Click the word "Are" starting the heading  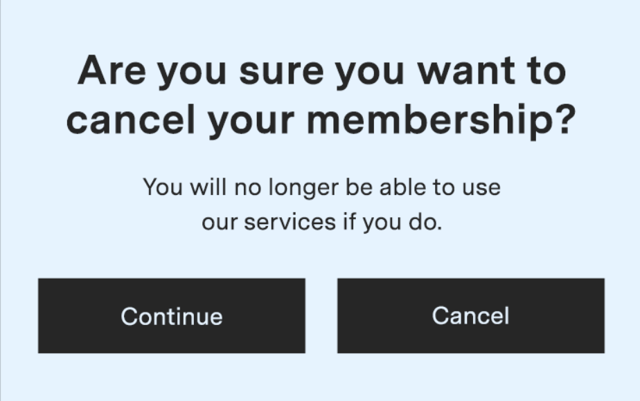[x=109, y=73]
